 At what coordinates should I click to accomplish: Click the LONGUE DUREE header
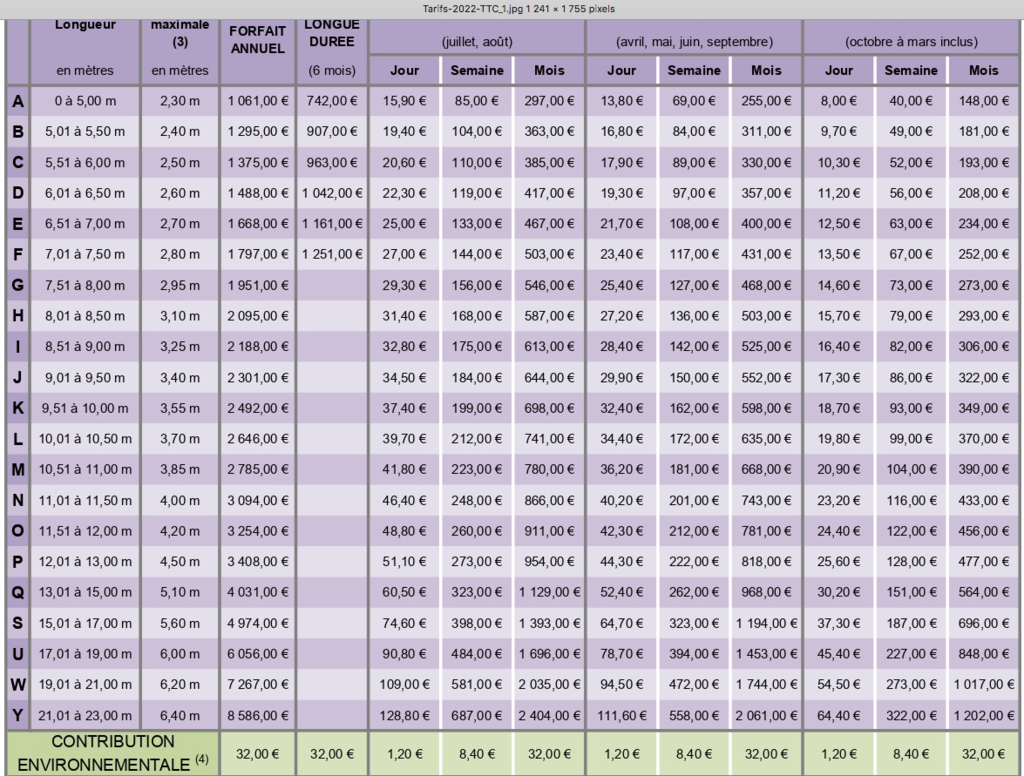tap(332, 33)
